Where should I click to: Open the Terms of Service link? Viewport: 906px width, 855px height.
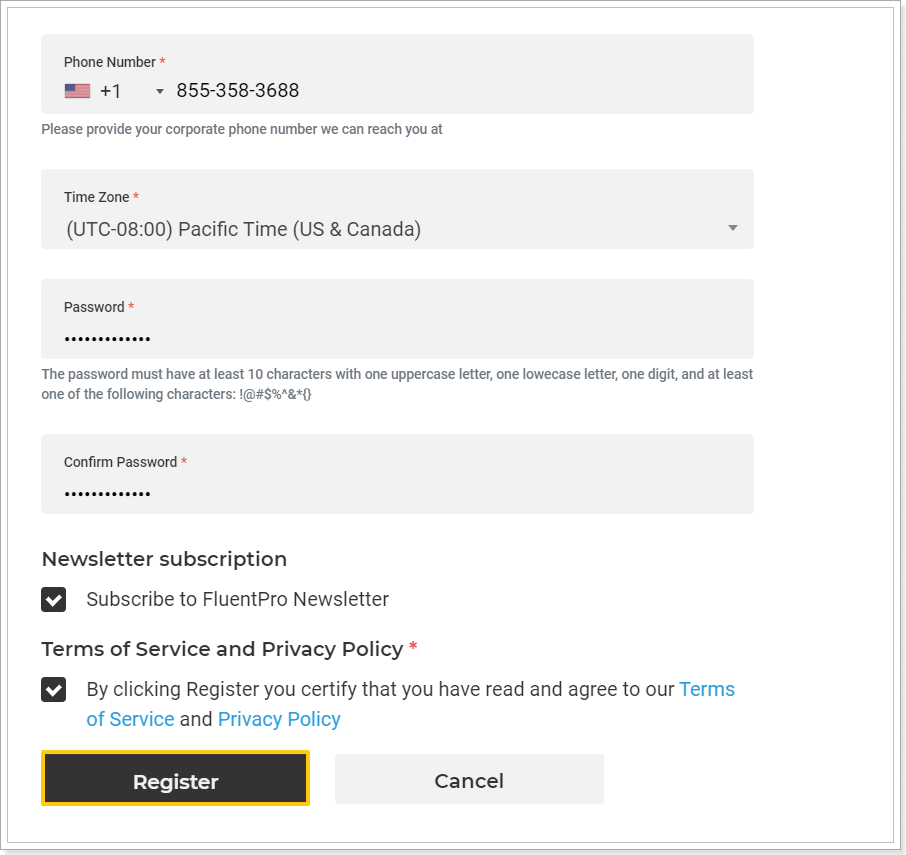point(707,689)
